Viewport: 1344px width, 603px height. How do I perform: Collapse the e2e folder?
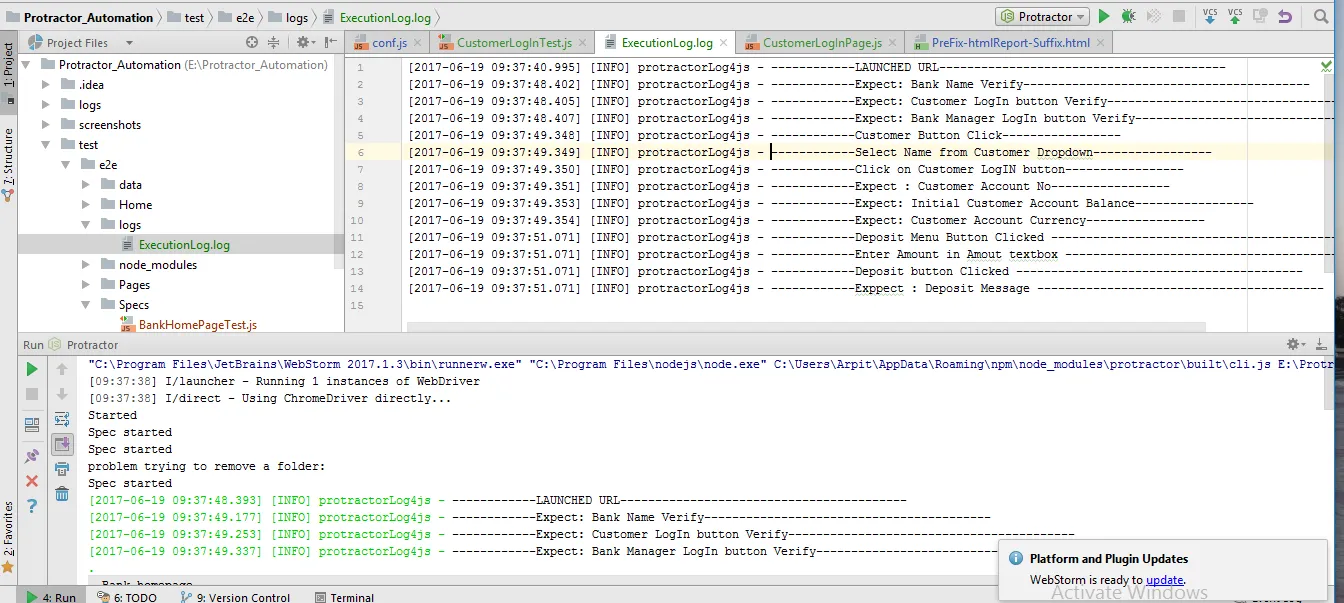click(66, 165)
